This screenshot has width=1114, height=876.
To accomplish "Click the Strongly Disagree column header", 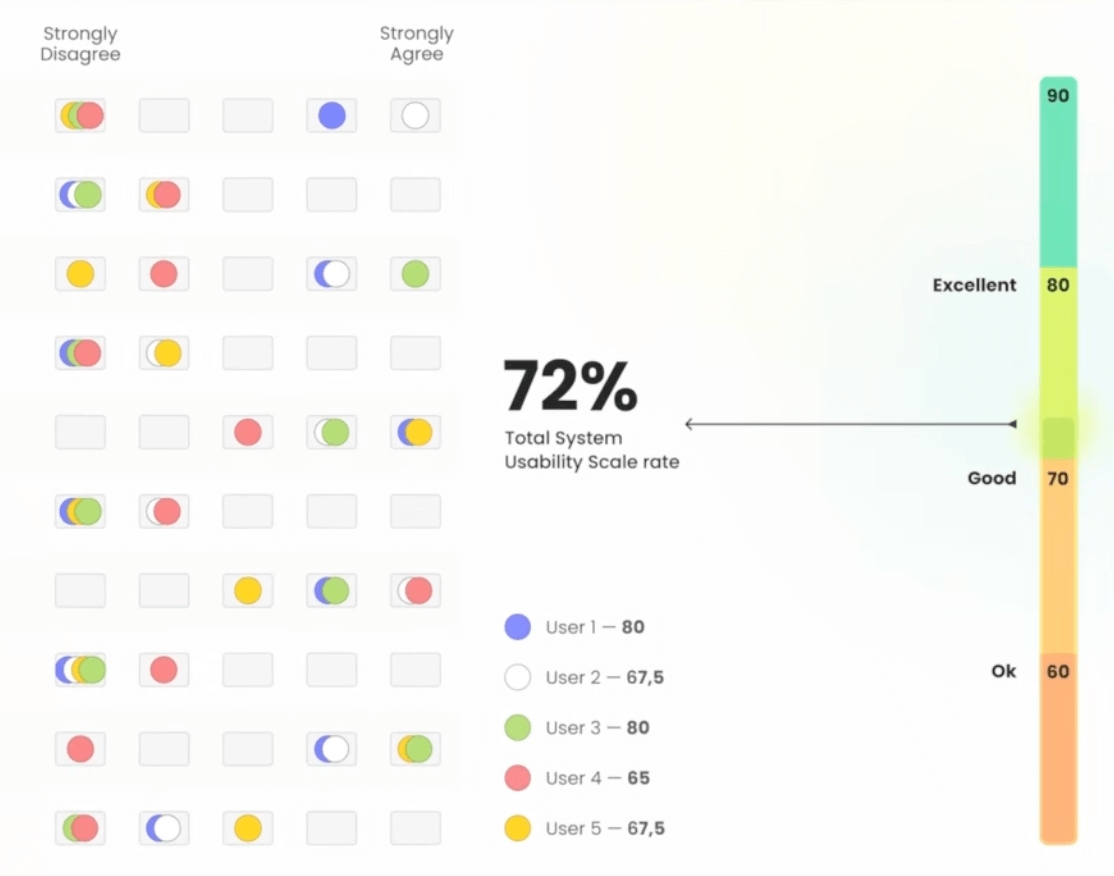I will coord(80,44).
